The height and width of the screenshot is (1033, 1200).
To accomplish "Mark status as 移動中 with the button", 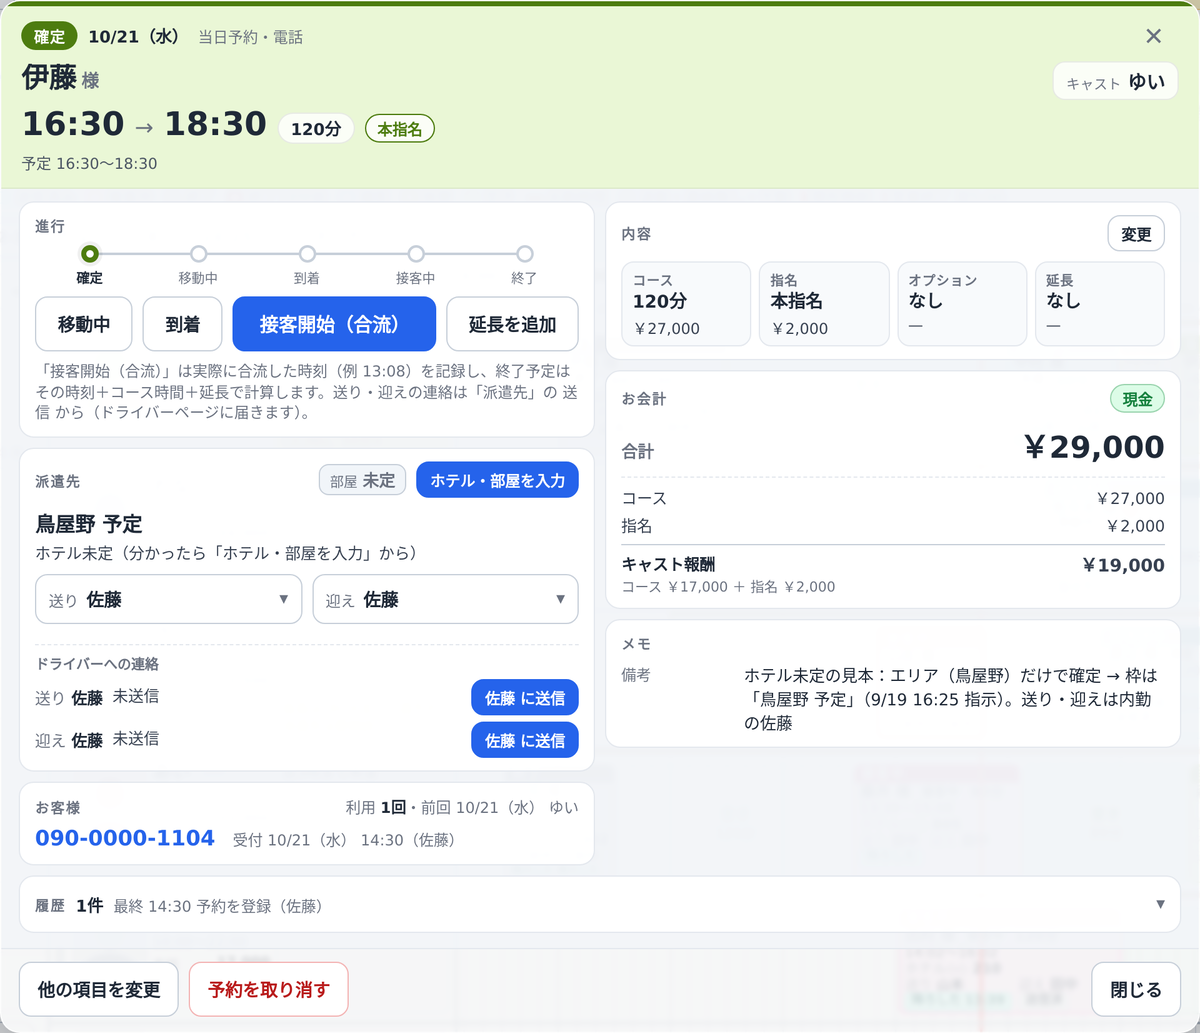I will (x=84, y=324).
